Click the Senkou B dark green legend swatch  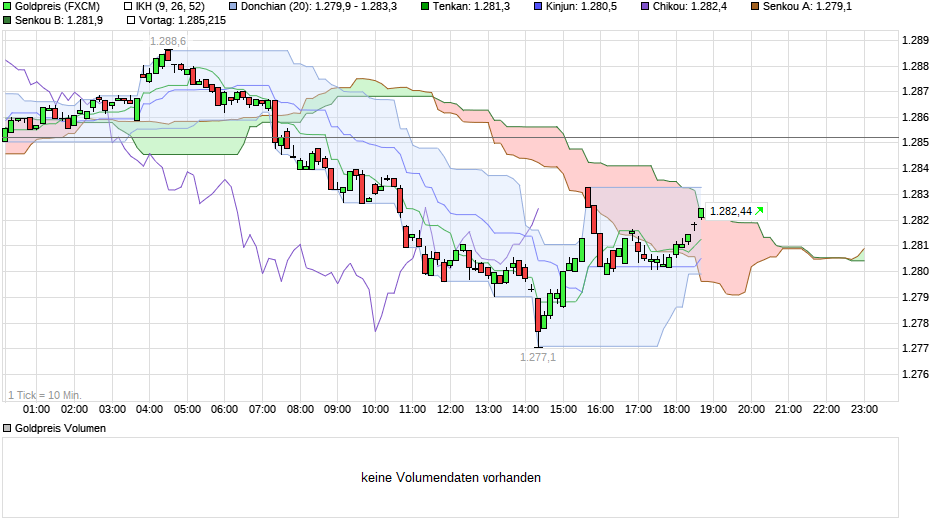pos(9,20)
